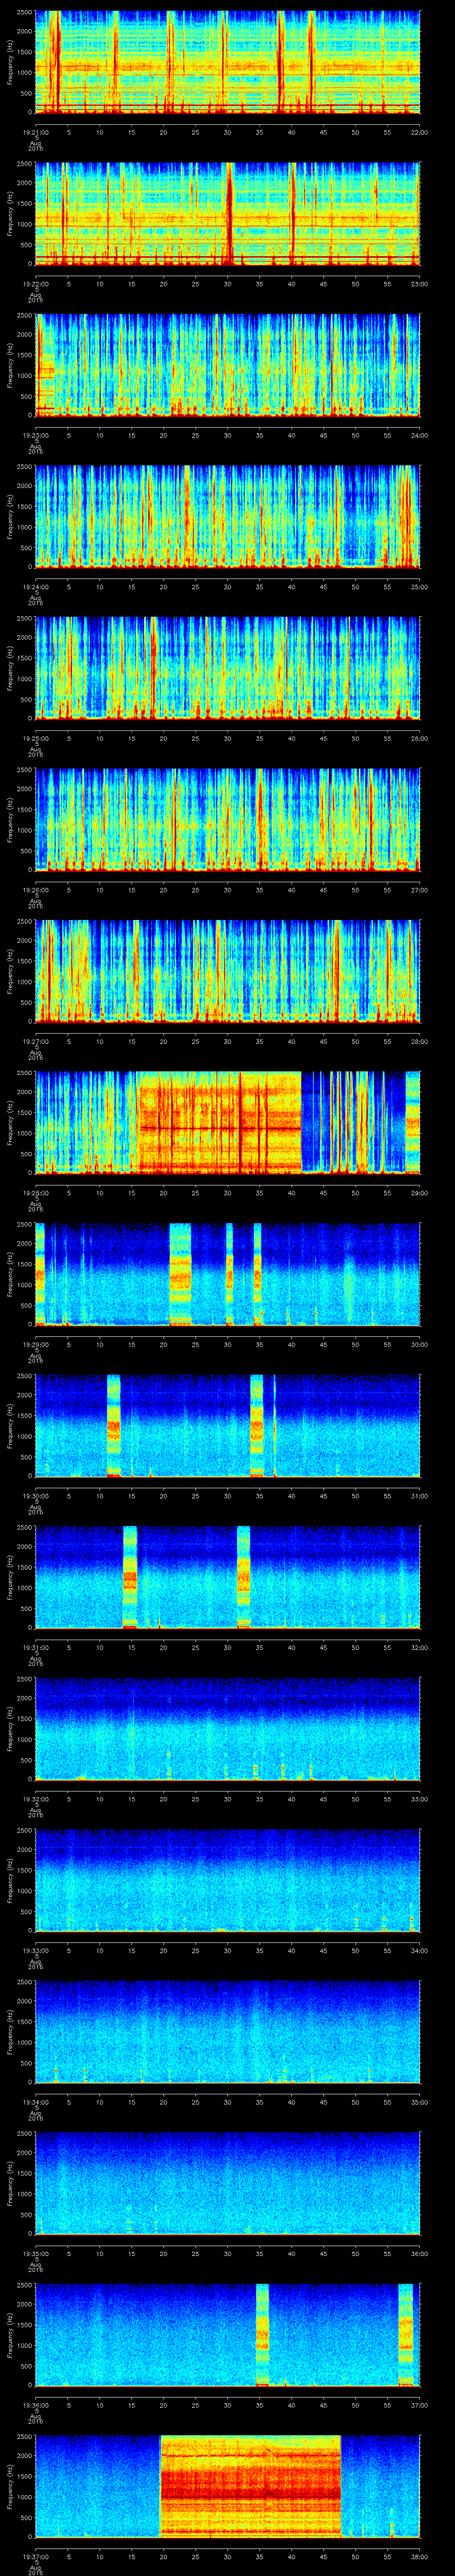Click the burst near 15 seconds in the 19:31 spectrogram
This screenshot has width=455, height=2576.
129,1576
